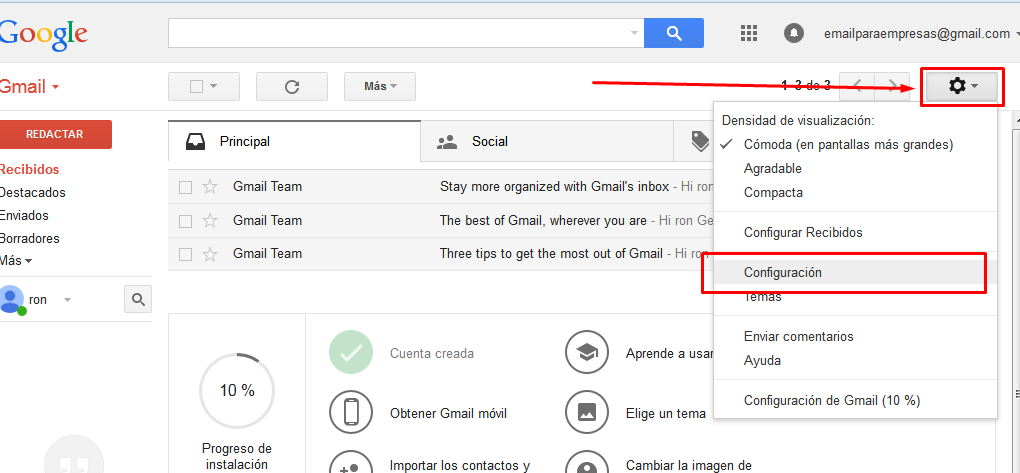Go to newer messages arrow
This screenshot has height=473, width=1020.
click(857, 86)
